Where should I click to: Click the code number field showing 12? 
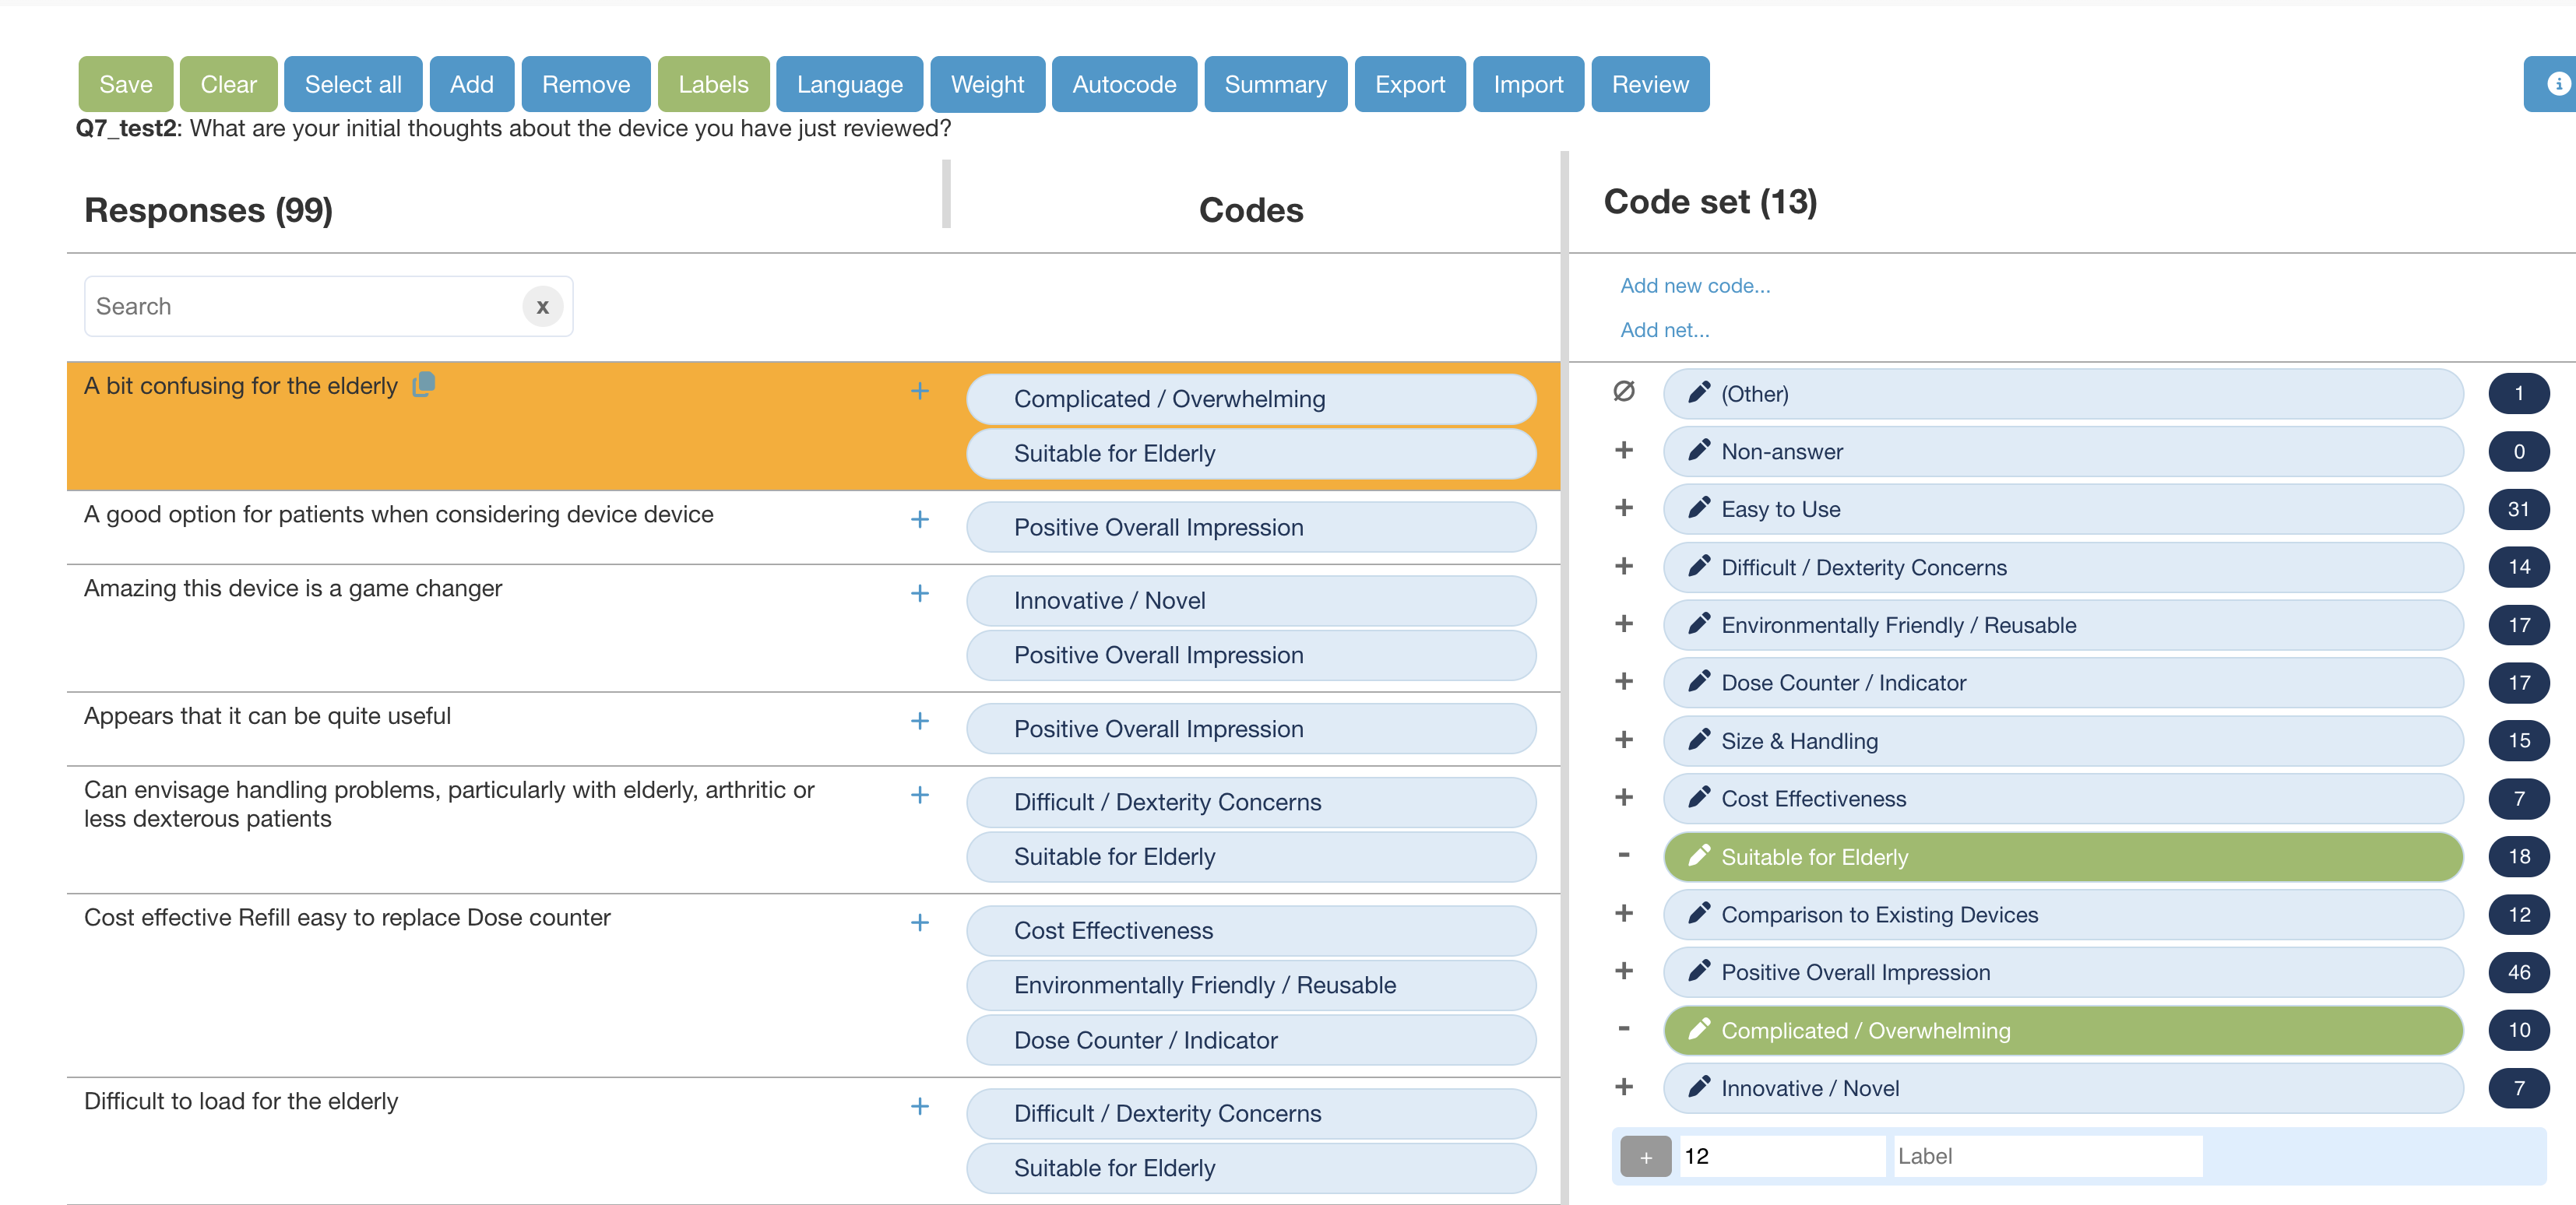click(x=1782, y=1157)
